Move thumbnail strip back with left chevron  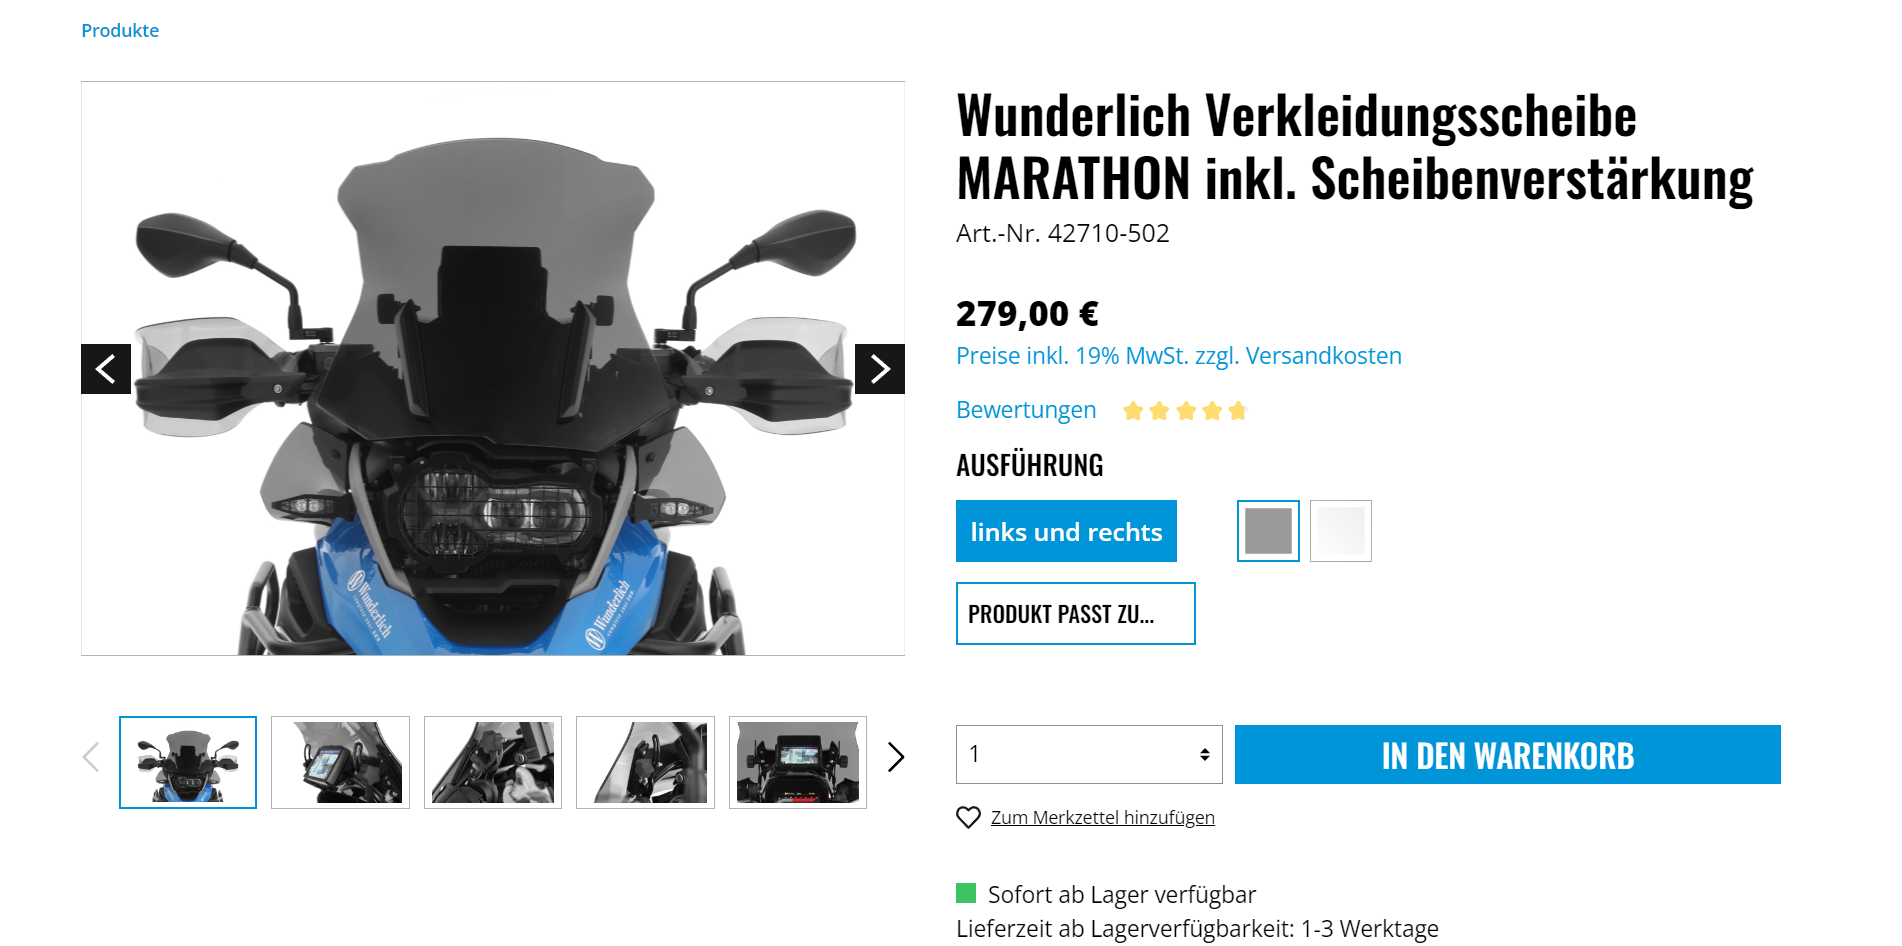[x=91, y=757]
